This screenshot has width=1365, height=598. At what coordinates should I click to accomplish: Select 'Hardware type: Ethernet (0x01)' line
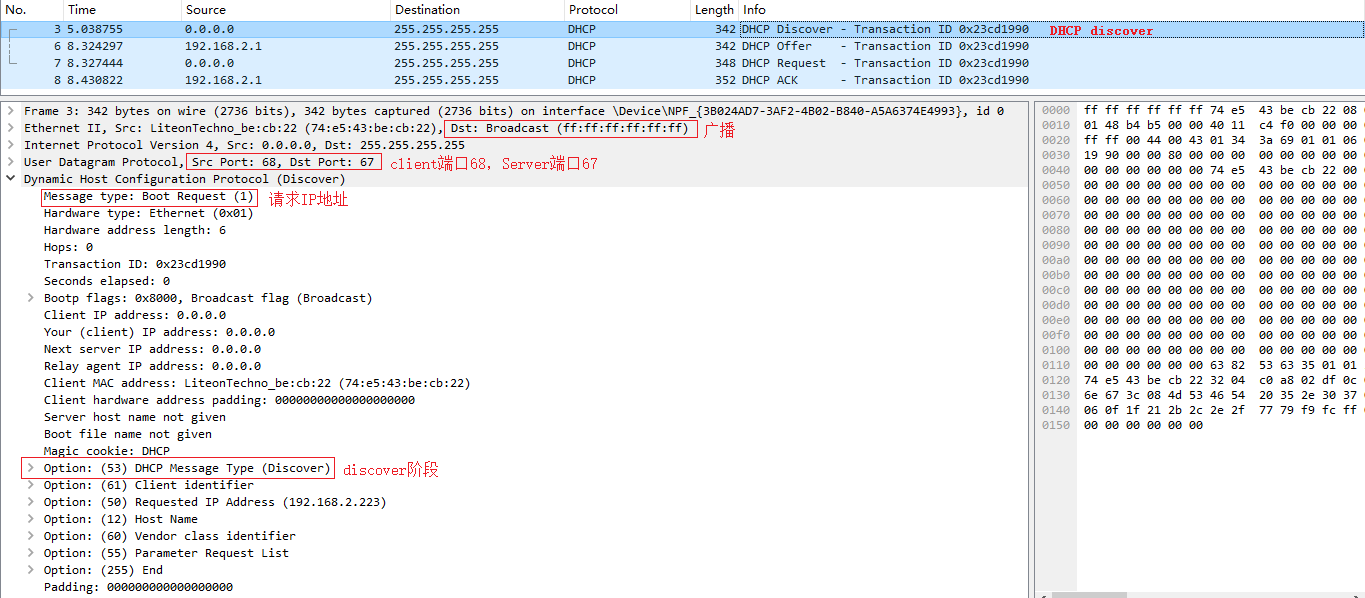click(x=148, y=213)
